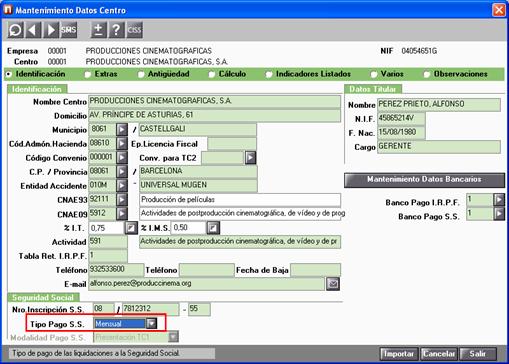Click Banco Pago S.S. value field
This screenshot has width=509, height=364.
click(x=480, y=214)
